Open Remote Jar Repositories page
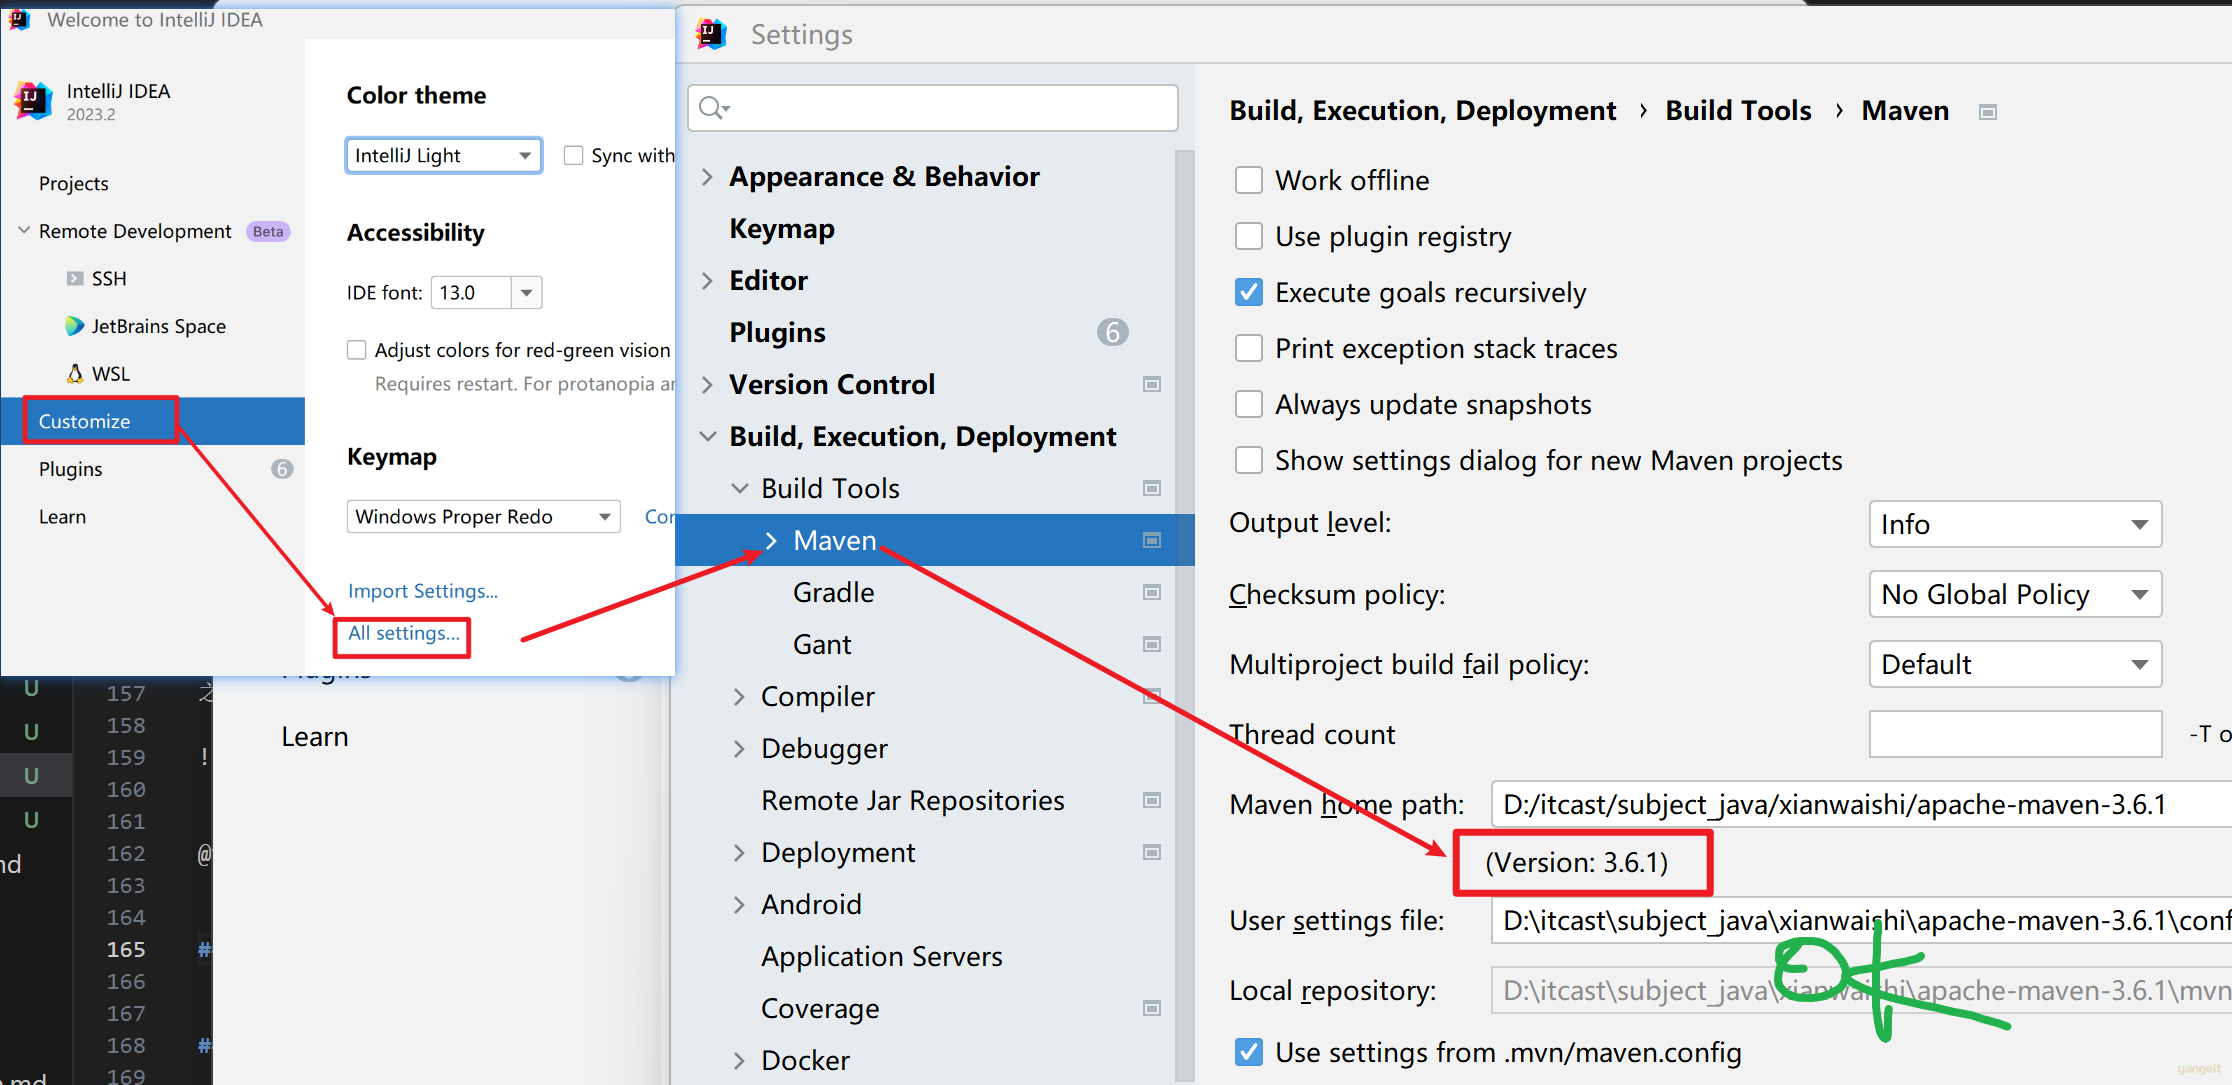 click(913, 801)
